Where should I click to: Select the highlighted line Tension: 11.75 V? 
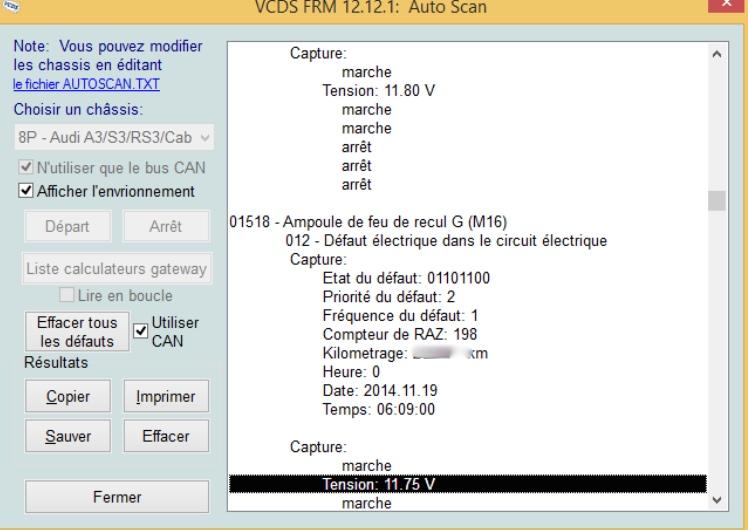click(468, 484)
